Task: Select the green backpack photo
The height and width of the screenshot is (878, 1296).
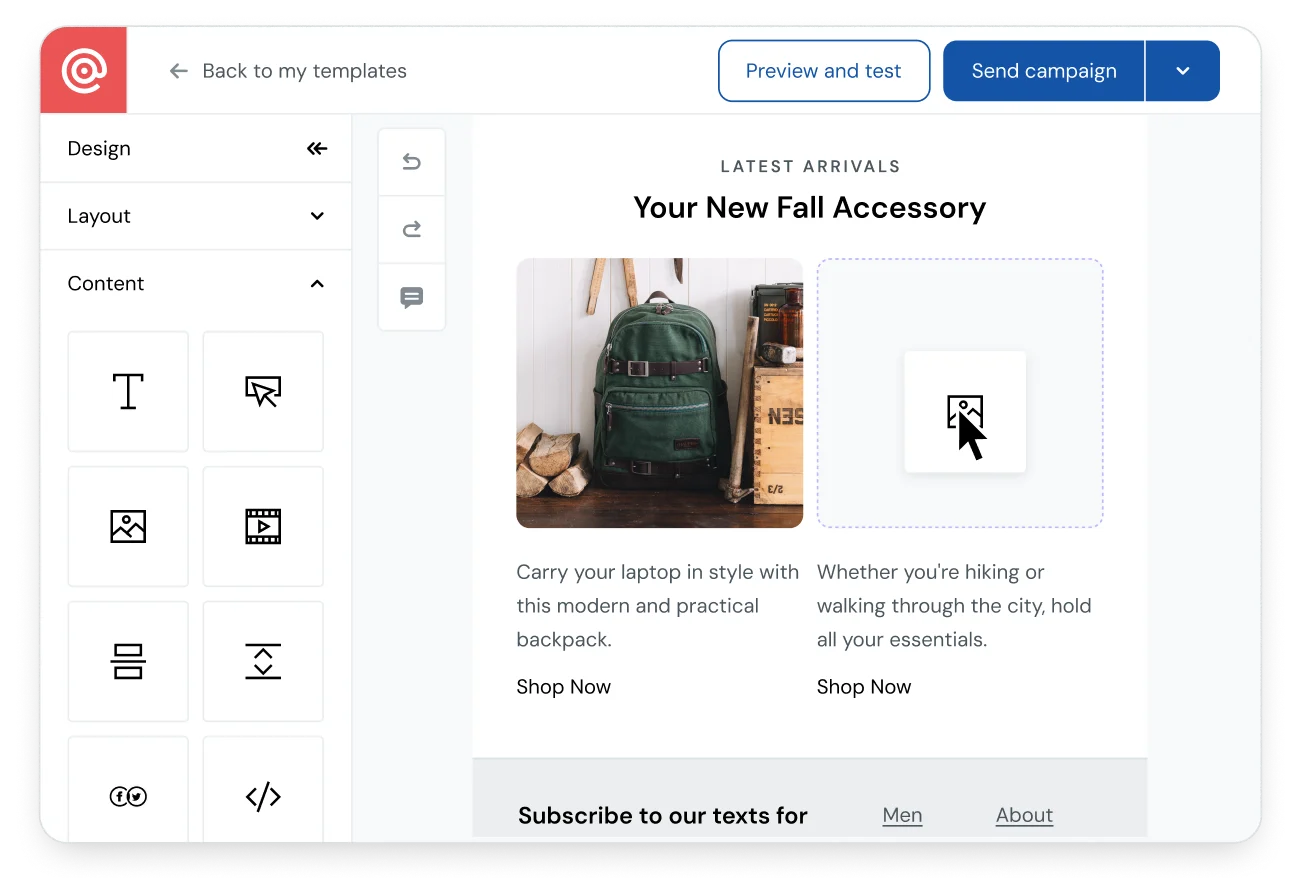Action: [x=659, y=393]
